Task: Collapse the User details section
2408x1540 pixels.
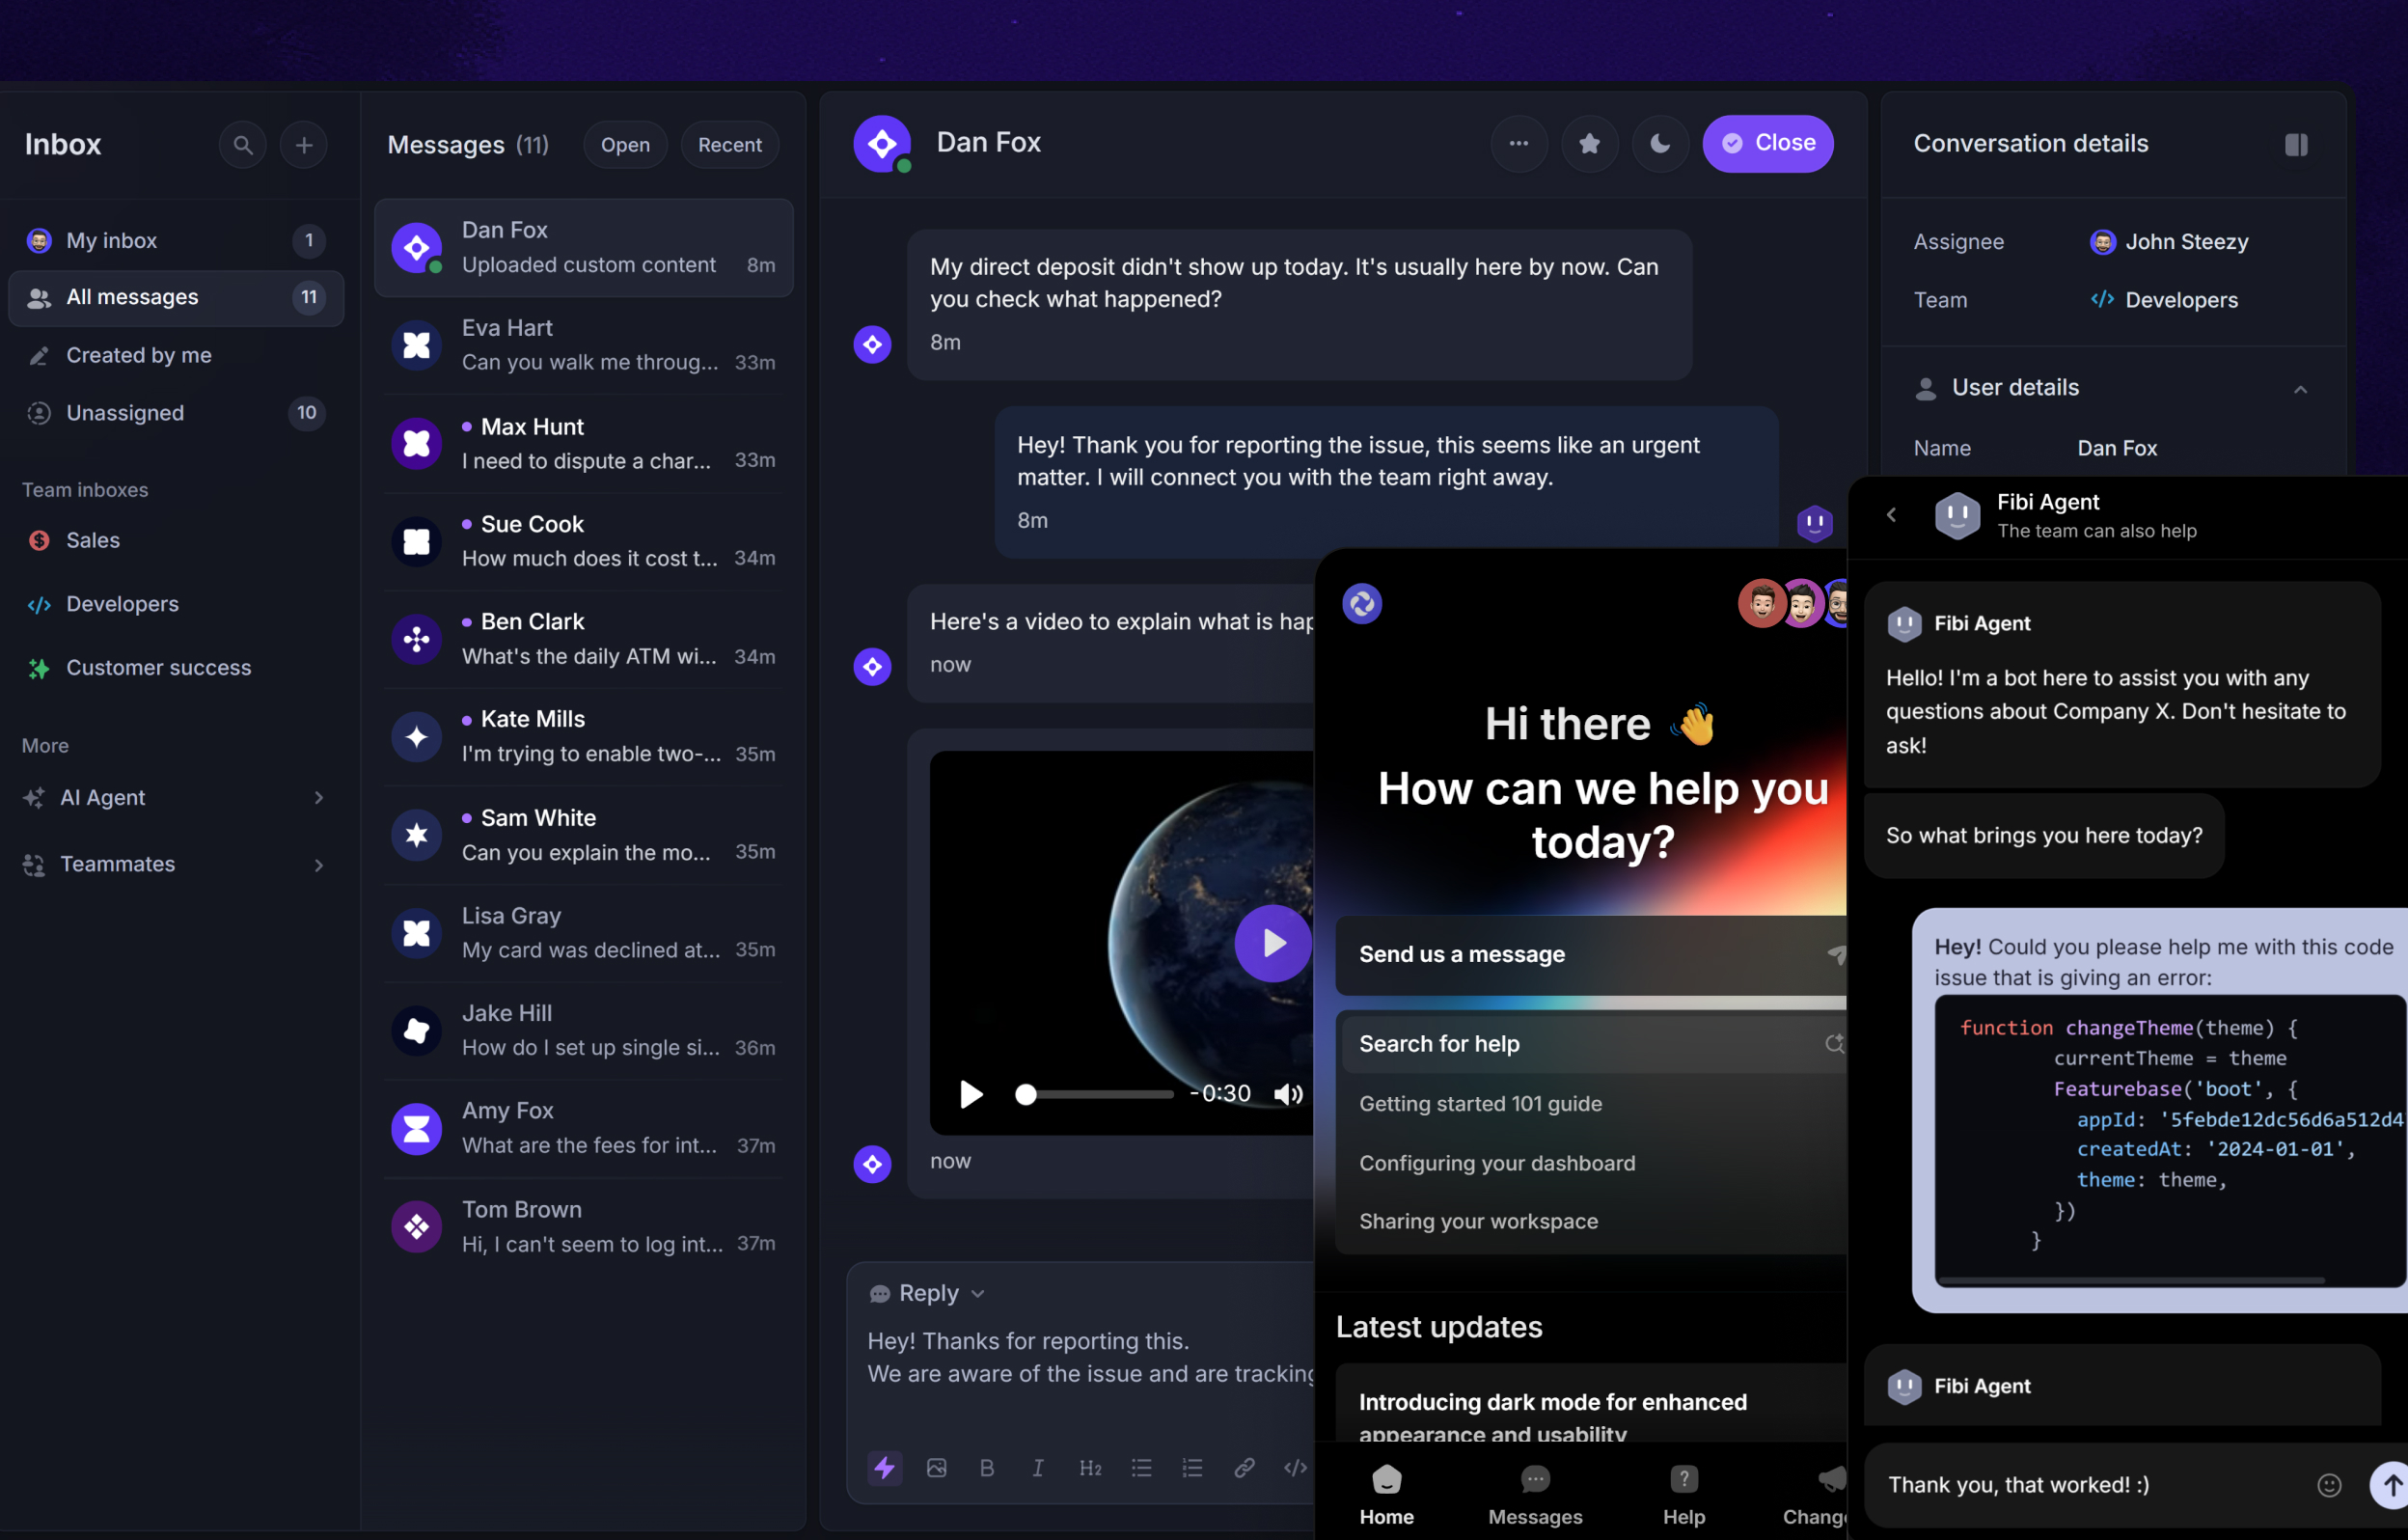Action: 2300,389
